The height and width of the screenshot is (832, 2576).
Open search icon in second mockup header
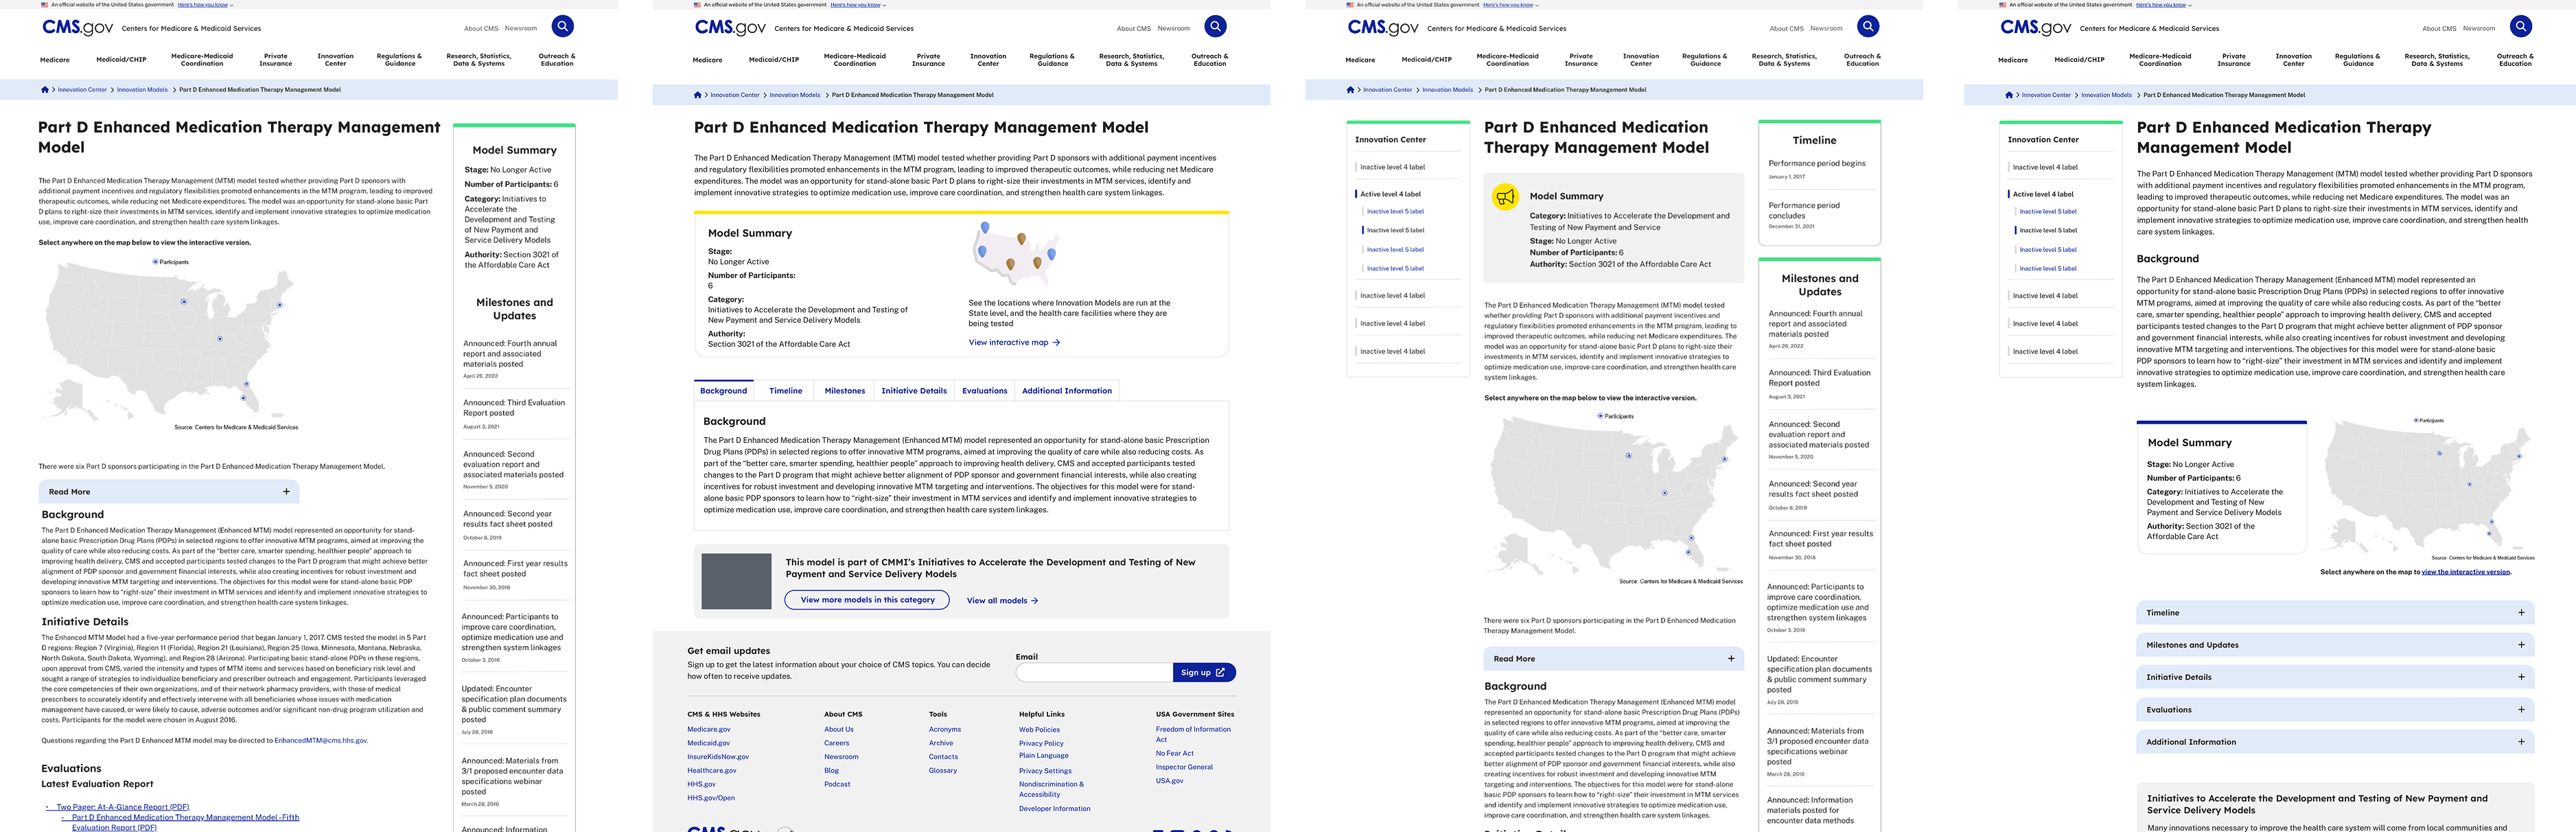pyautogui.click(x=1215, y=26)
